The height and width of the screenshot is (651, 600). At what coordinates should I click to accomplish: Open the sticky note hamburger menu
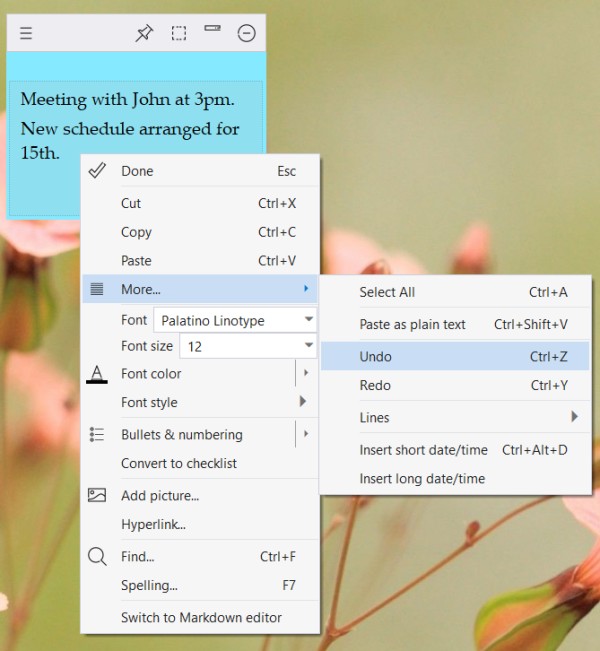tap(26, 33)
